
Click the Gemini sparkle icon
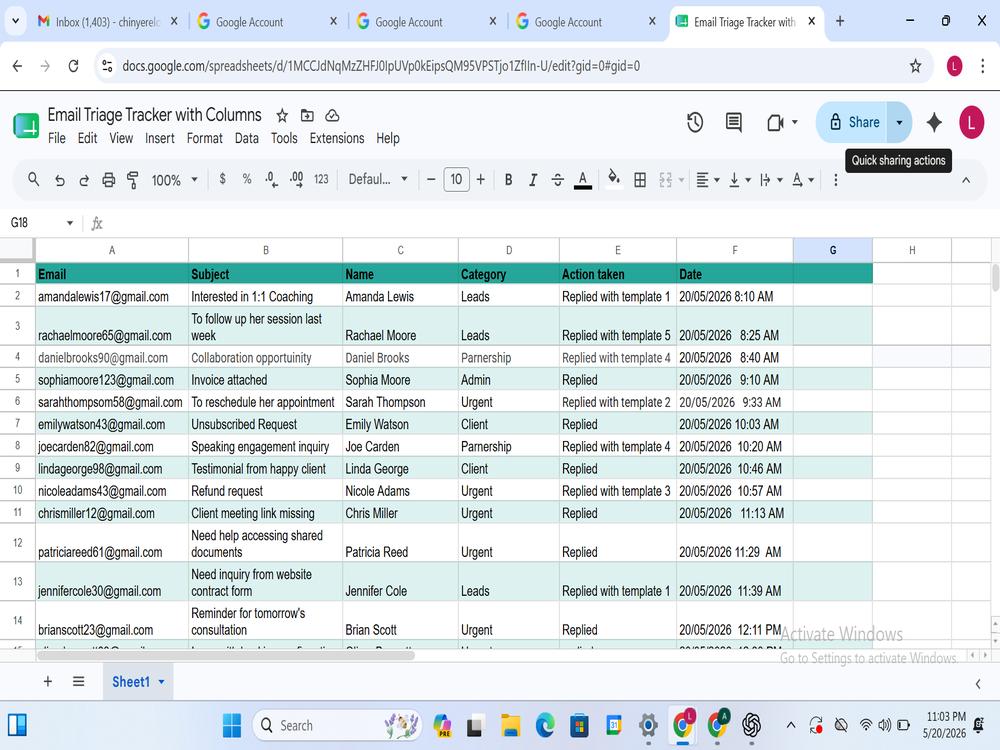coord(934,122)
